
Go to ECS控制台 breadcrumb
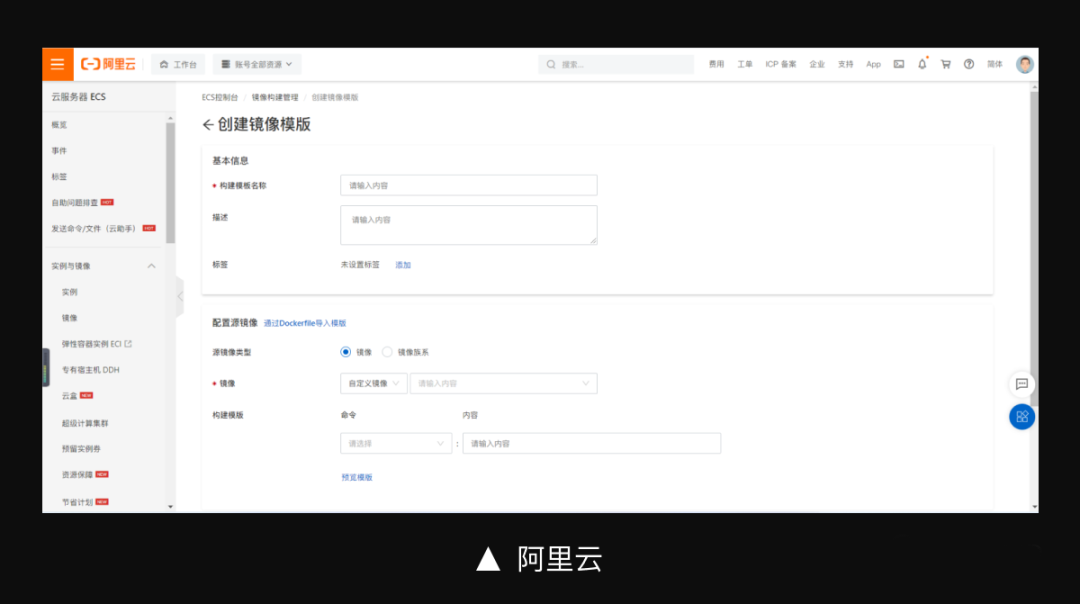click(220, 97)
